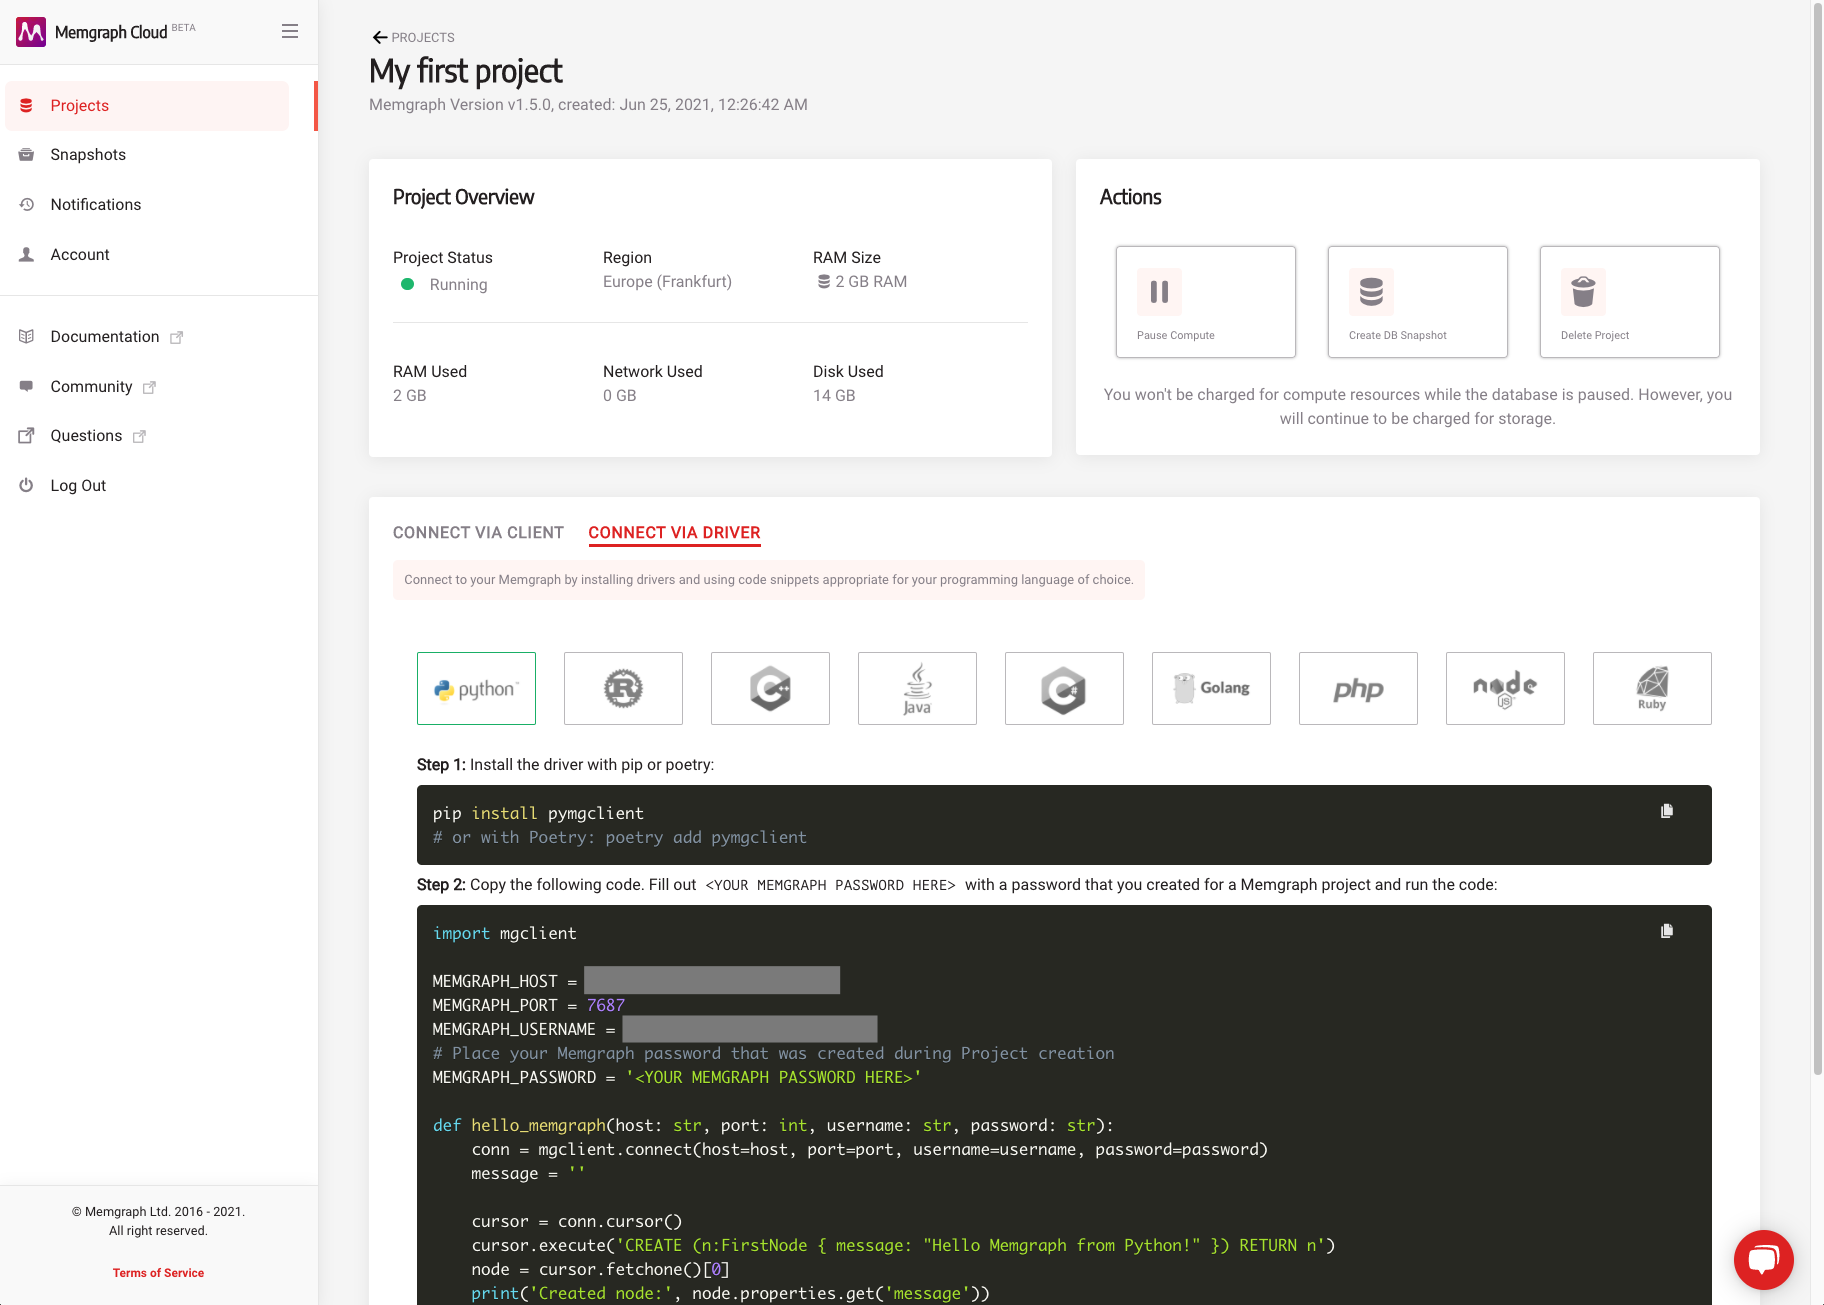Select the Java driver icon
This screenshot has height=1305, width=1824.
point(917,689)
